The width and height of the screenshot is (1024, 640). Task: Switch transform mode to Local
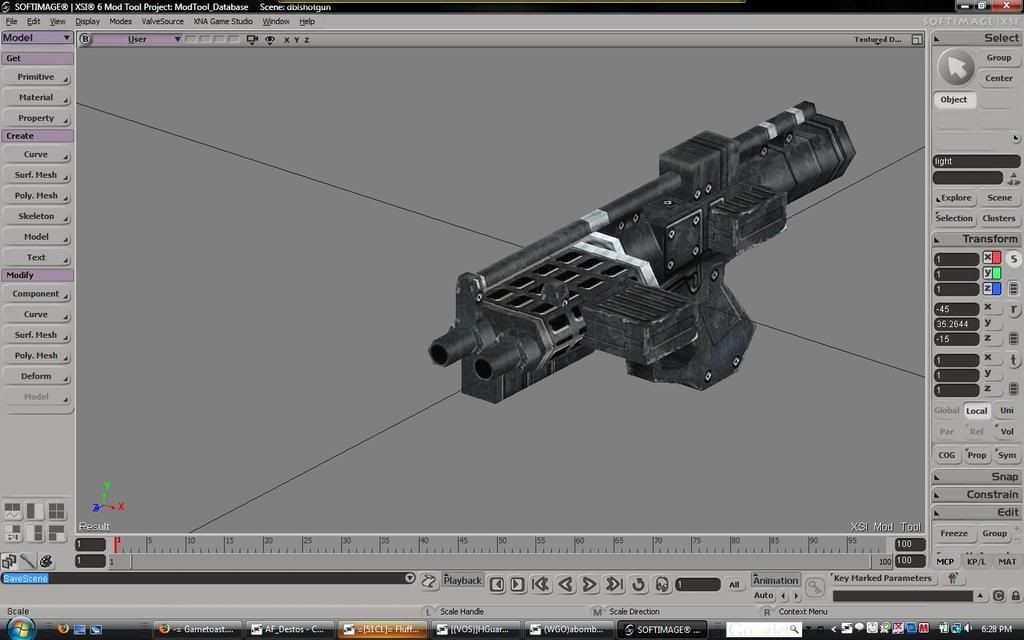976,411
